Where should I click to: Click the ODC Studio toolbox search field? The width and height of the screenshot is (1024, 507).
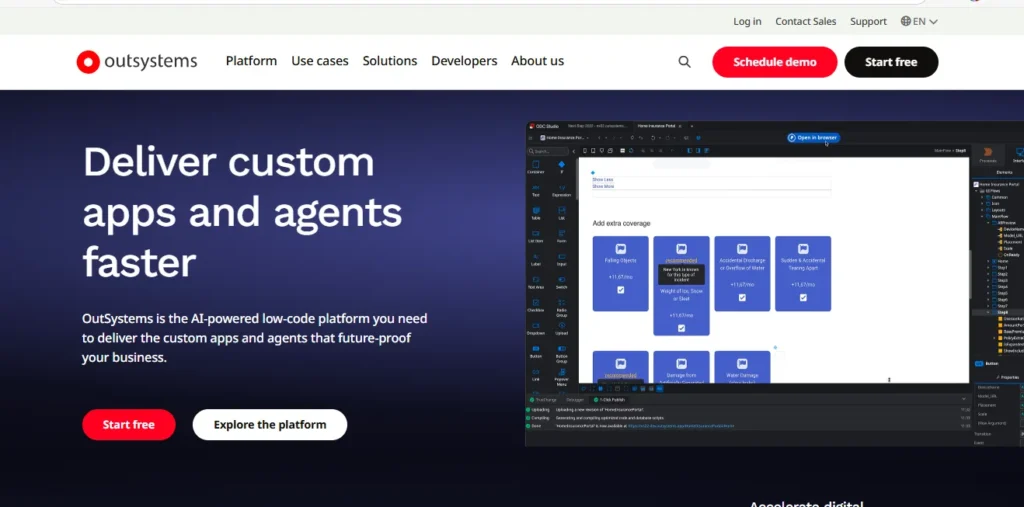click(x=549, y=151)
